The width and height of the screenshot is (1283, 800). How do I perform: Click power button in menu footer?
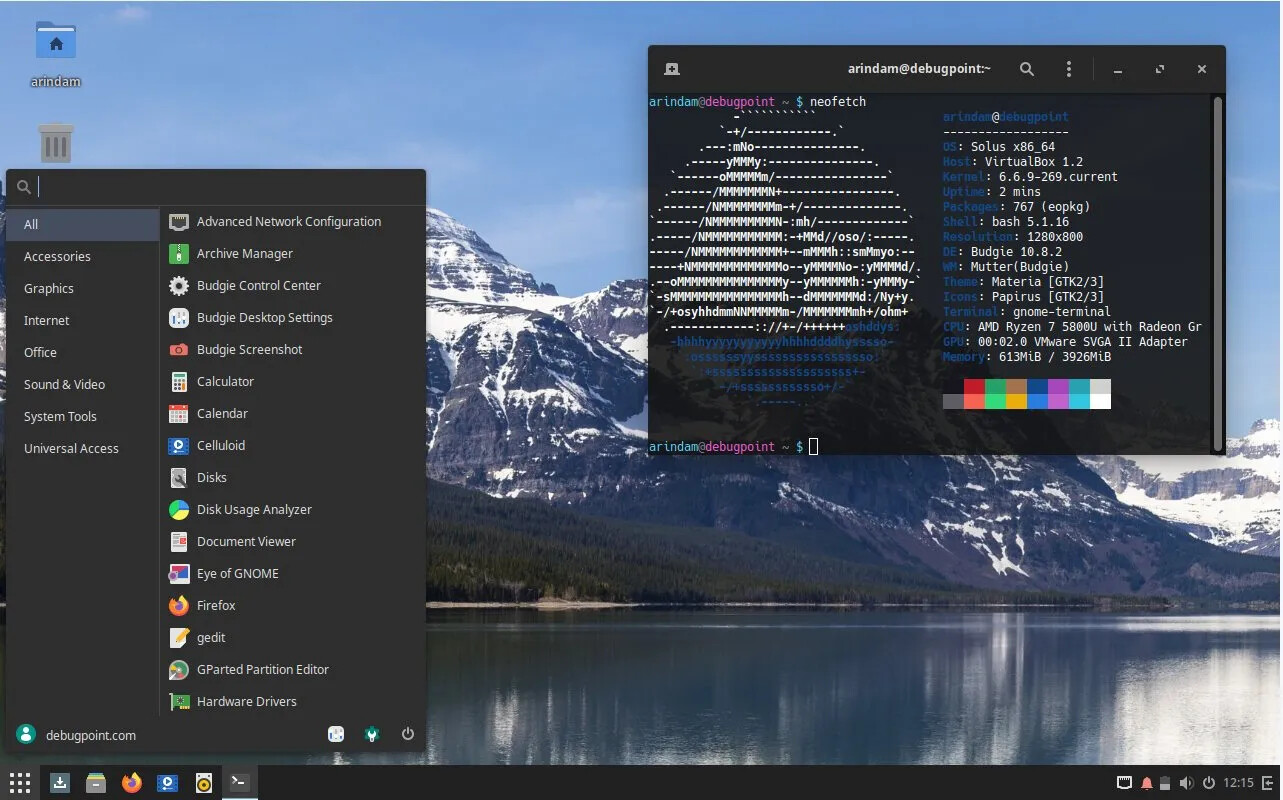(408, 734)
